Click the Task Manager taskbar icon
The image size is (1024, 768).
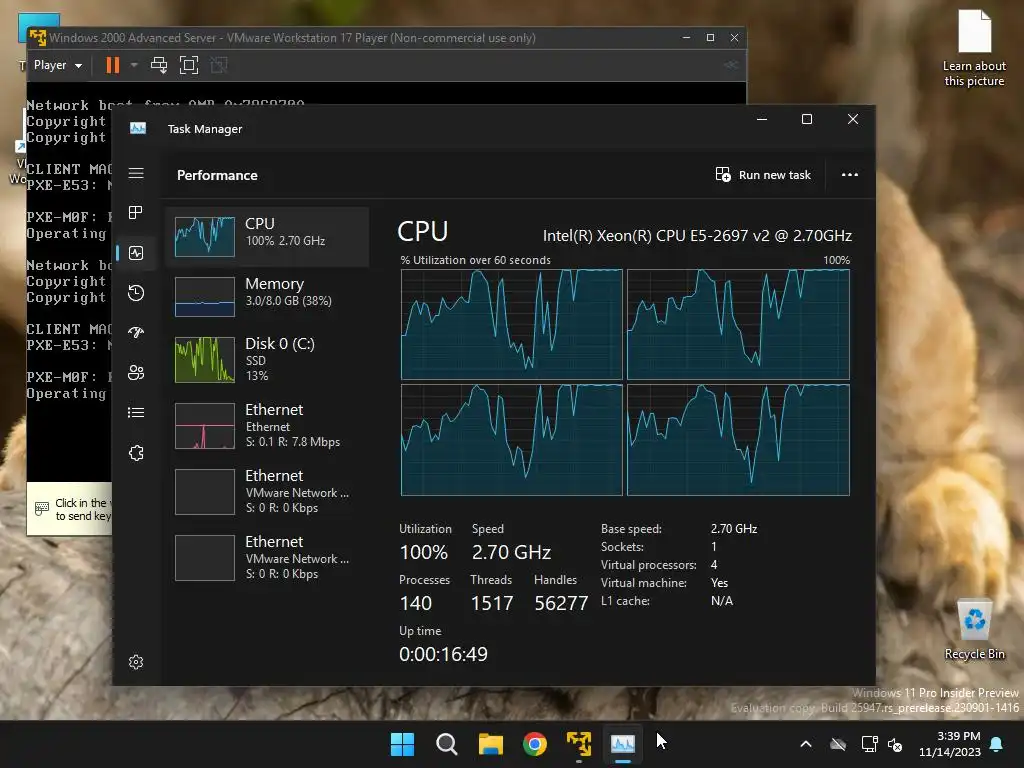(x=623, y=744)
